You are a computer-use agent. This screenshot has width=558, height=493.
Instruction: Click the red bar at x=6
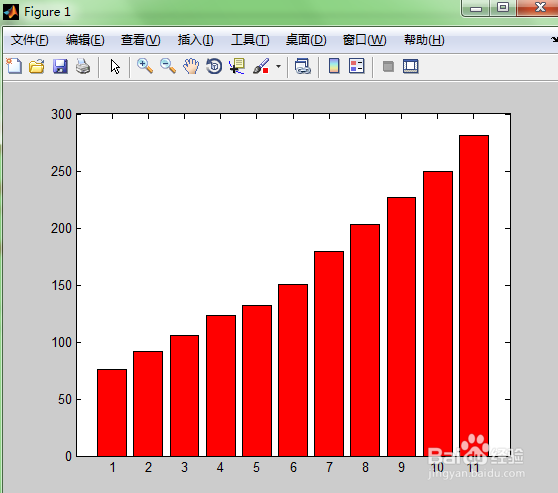(293, 370)
